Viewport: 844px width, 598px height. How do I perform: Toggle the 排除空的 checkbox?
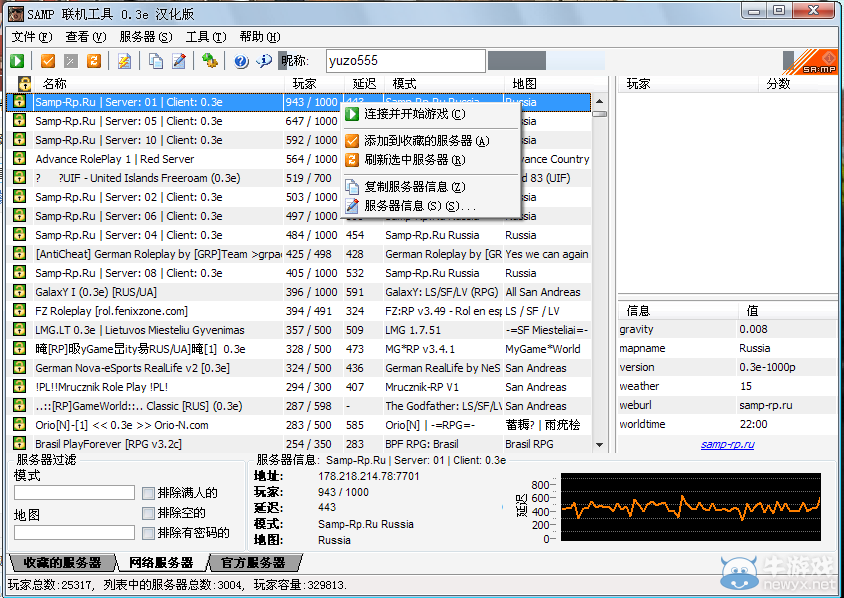148,513
